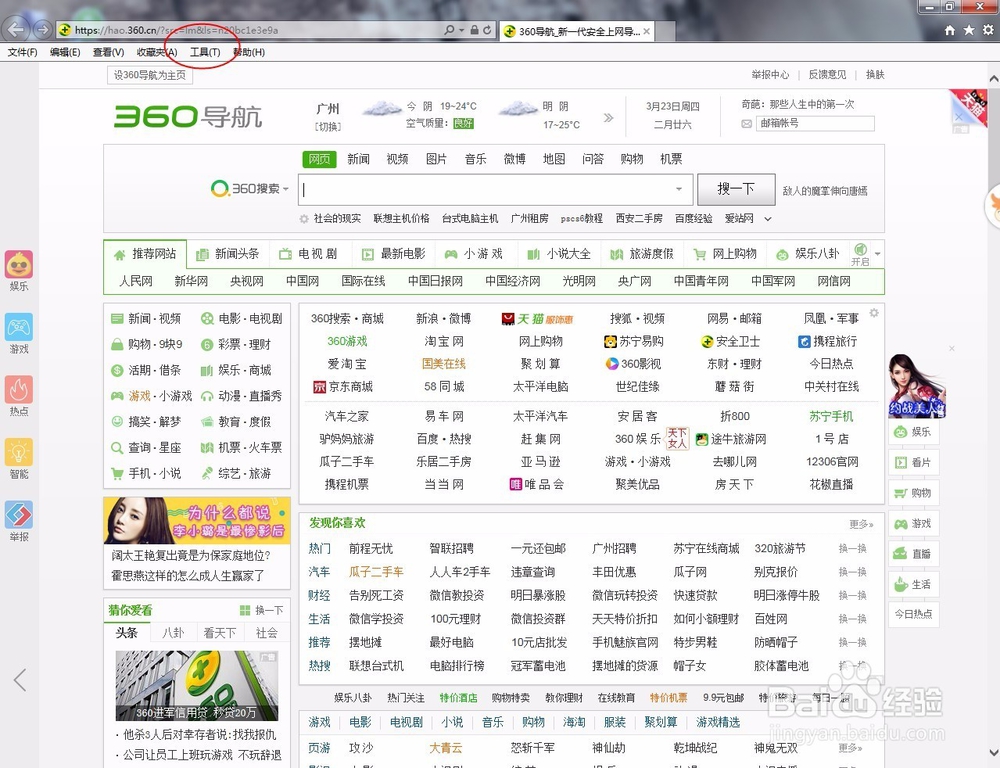The image size is (1000, 768).
Task: Click the 约战美人 game ad thumbnail
Action: pyautogui.click(x=916, y=386)
